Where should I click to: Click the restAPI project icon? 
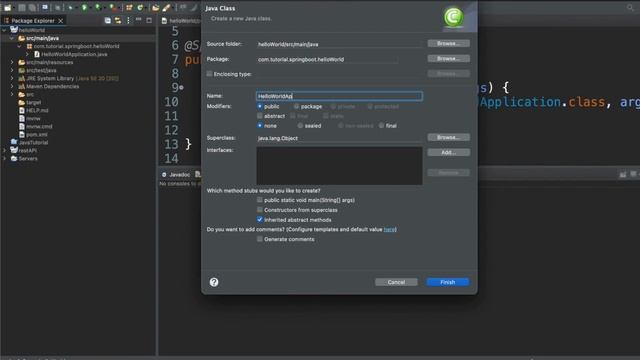[x=14, y=150]
